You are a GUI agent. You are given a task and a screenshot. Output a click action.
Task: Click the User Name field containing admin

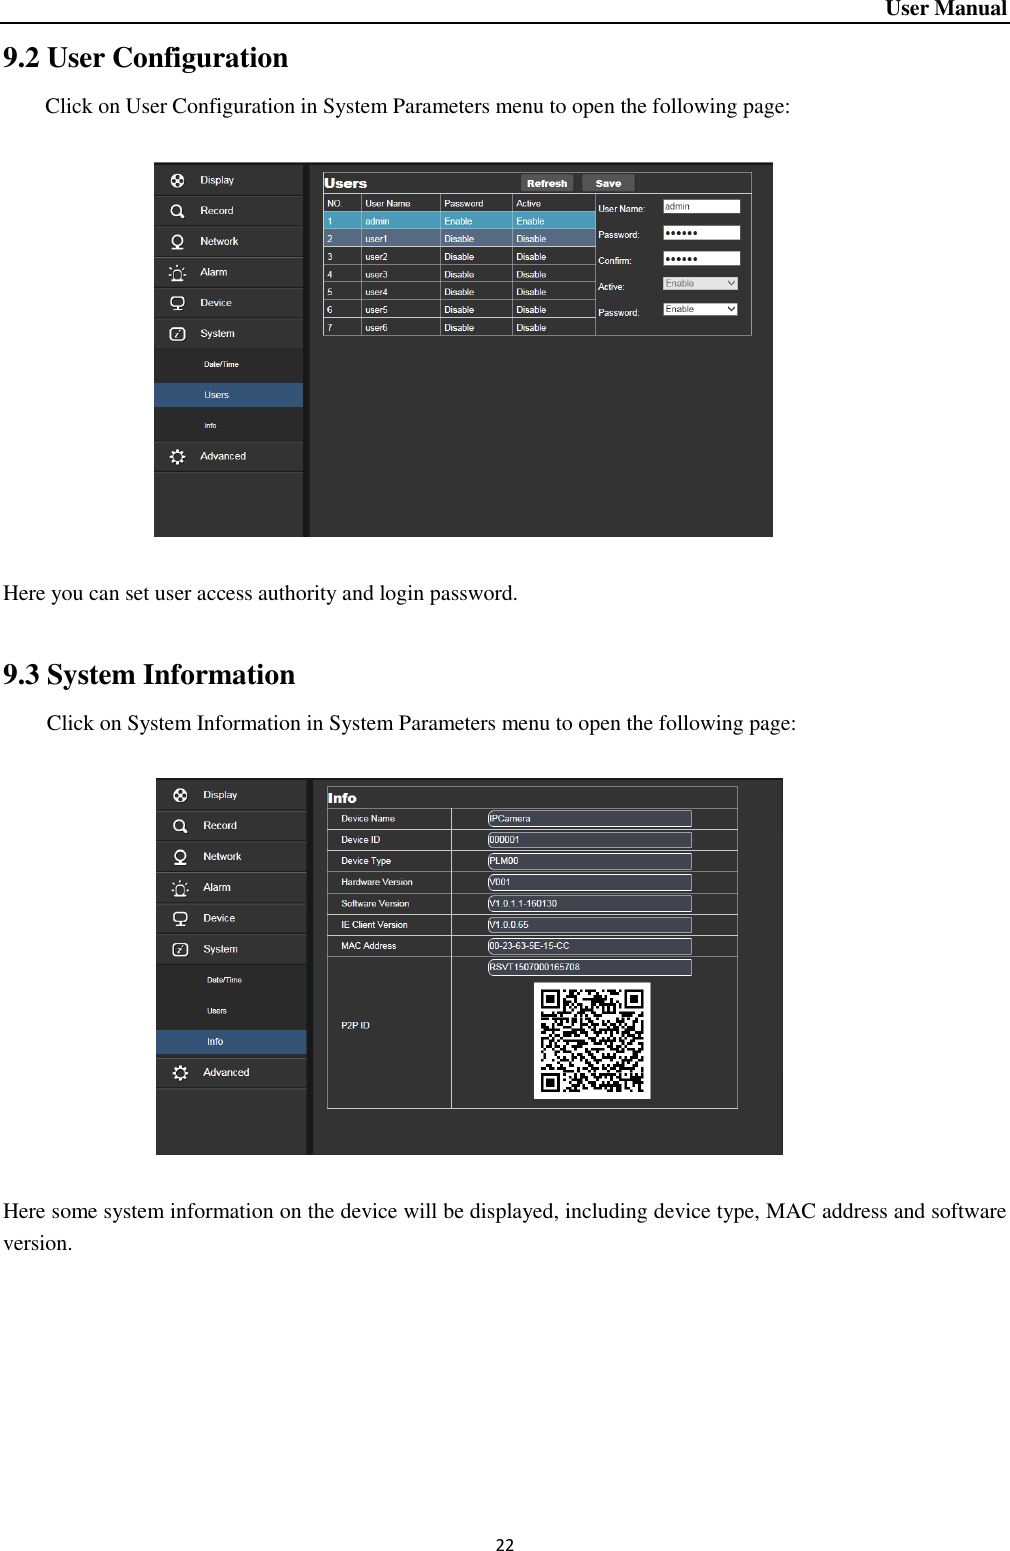(702, 207)
